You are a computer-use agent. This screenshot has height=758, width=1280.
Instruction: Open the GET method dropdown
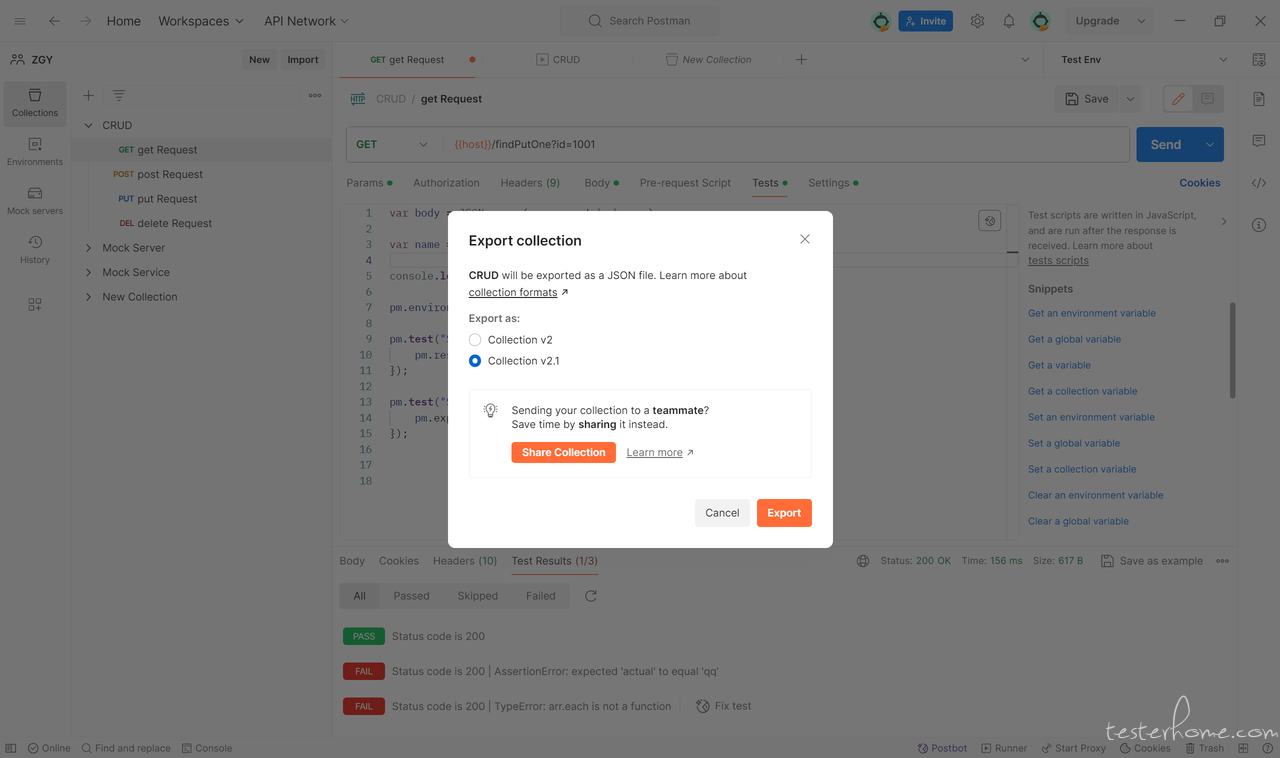click(393, 144)
